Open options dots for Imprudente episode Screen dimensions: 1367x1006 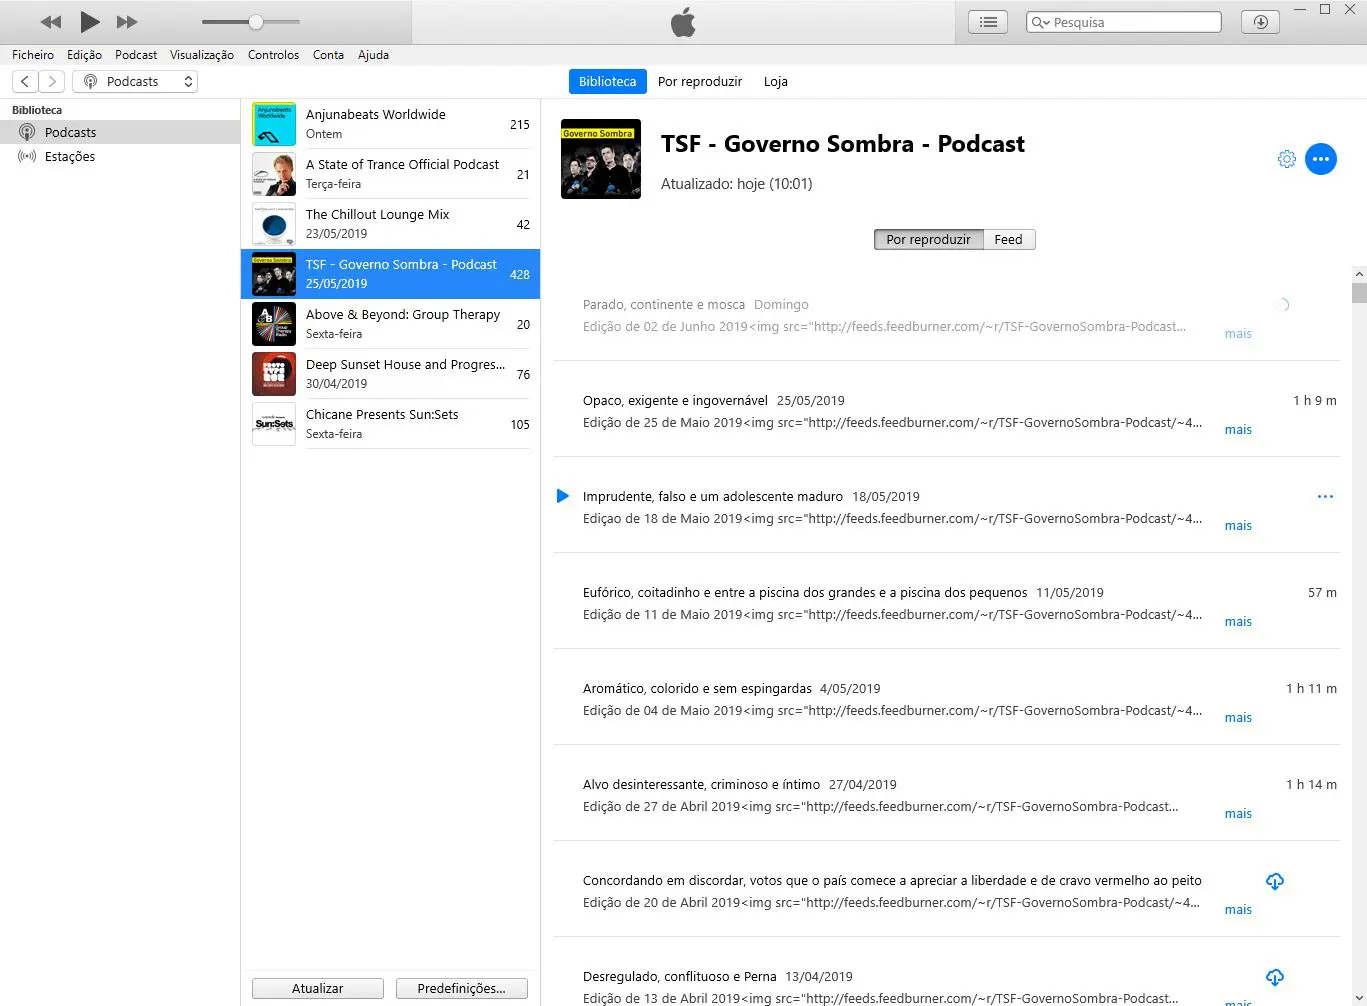point(1325,496)
